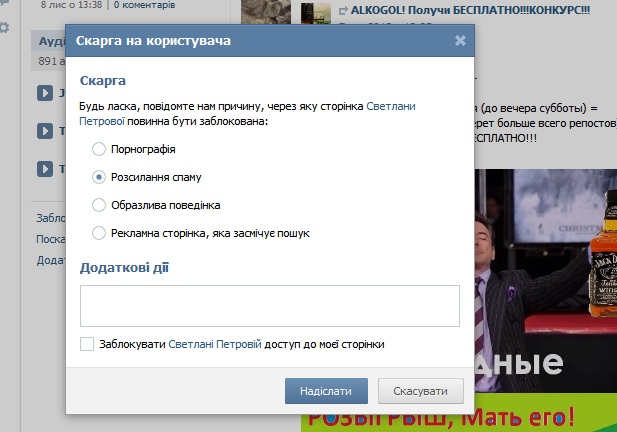Viewport: 617px width, 432px height.
Task: Open the small bottle thumbnail near ALKOGOL post
Action: coord(316,13)
